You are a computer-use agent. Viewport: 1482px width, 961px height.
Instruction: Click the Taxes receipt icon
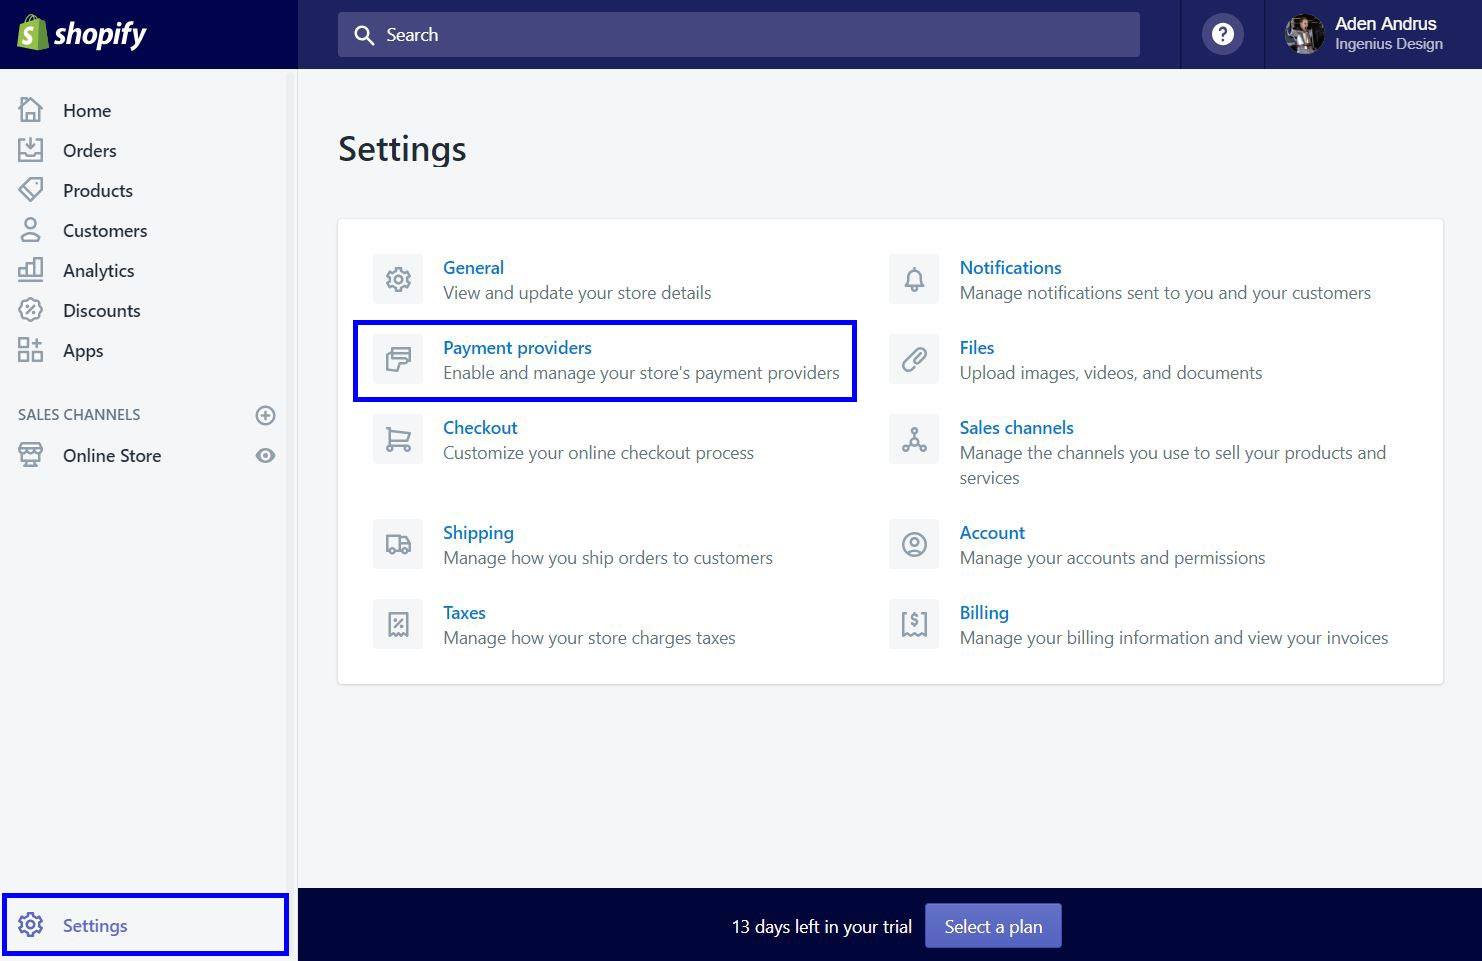click(398, 624)
